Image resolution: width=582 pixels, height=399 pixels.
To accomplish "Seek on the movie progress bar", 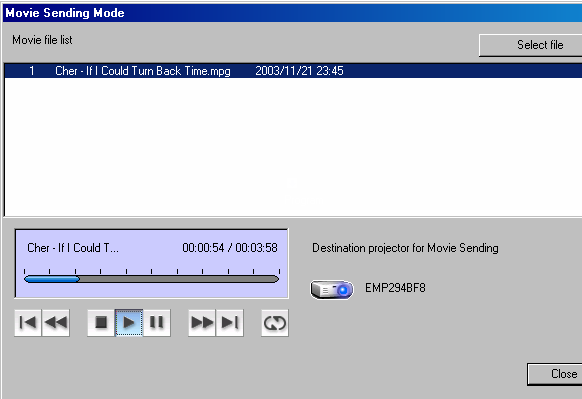I will 151,279.
